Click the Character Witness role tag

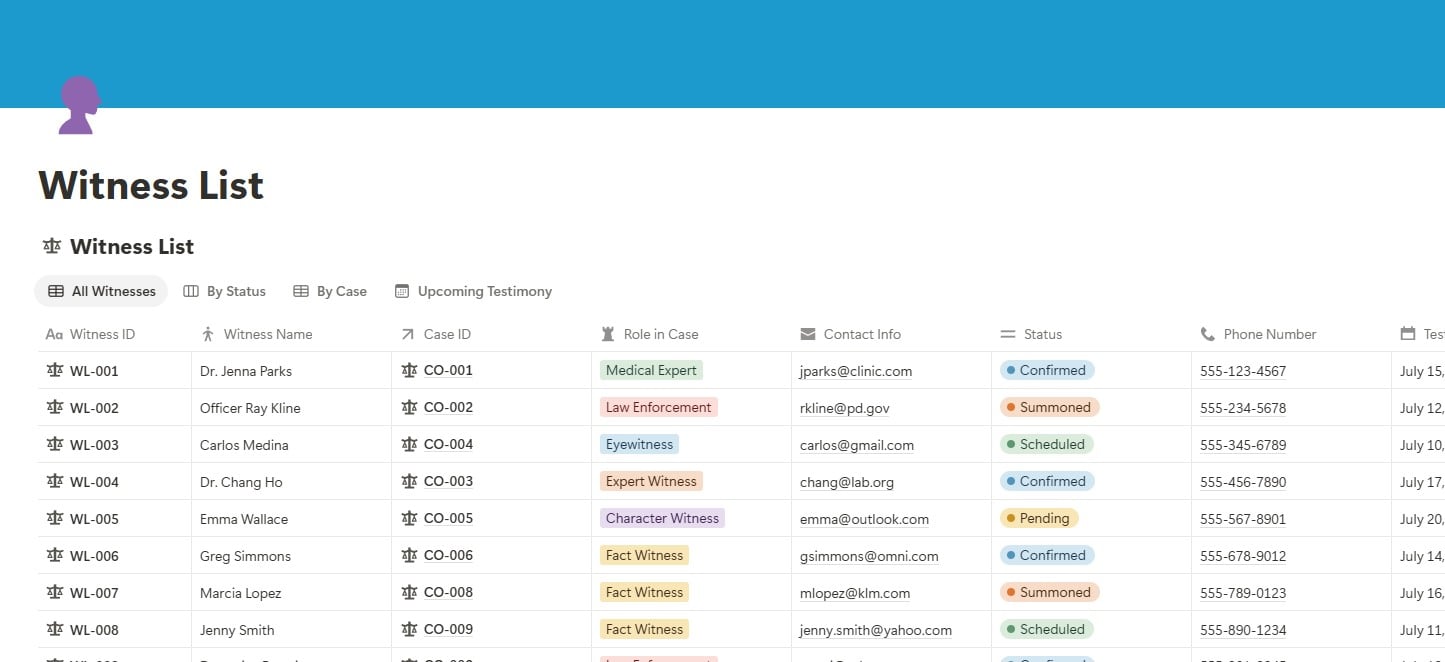click(x=662, y=518)
